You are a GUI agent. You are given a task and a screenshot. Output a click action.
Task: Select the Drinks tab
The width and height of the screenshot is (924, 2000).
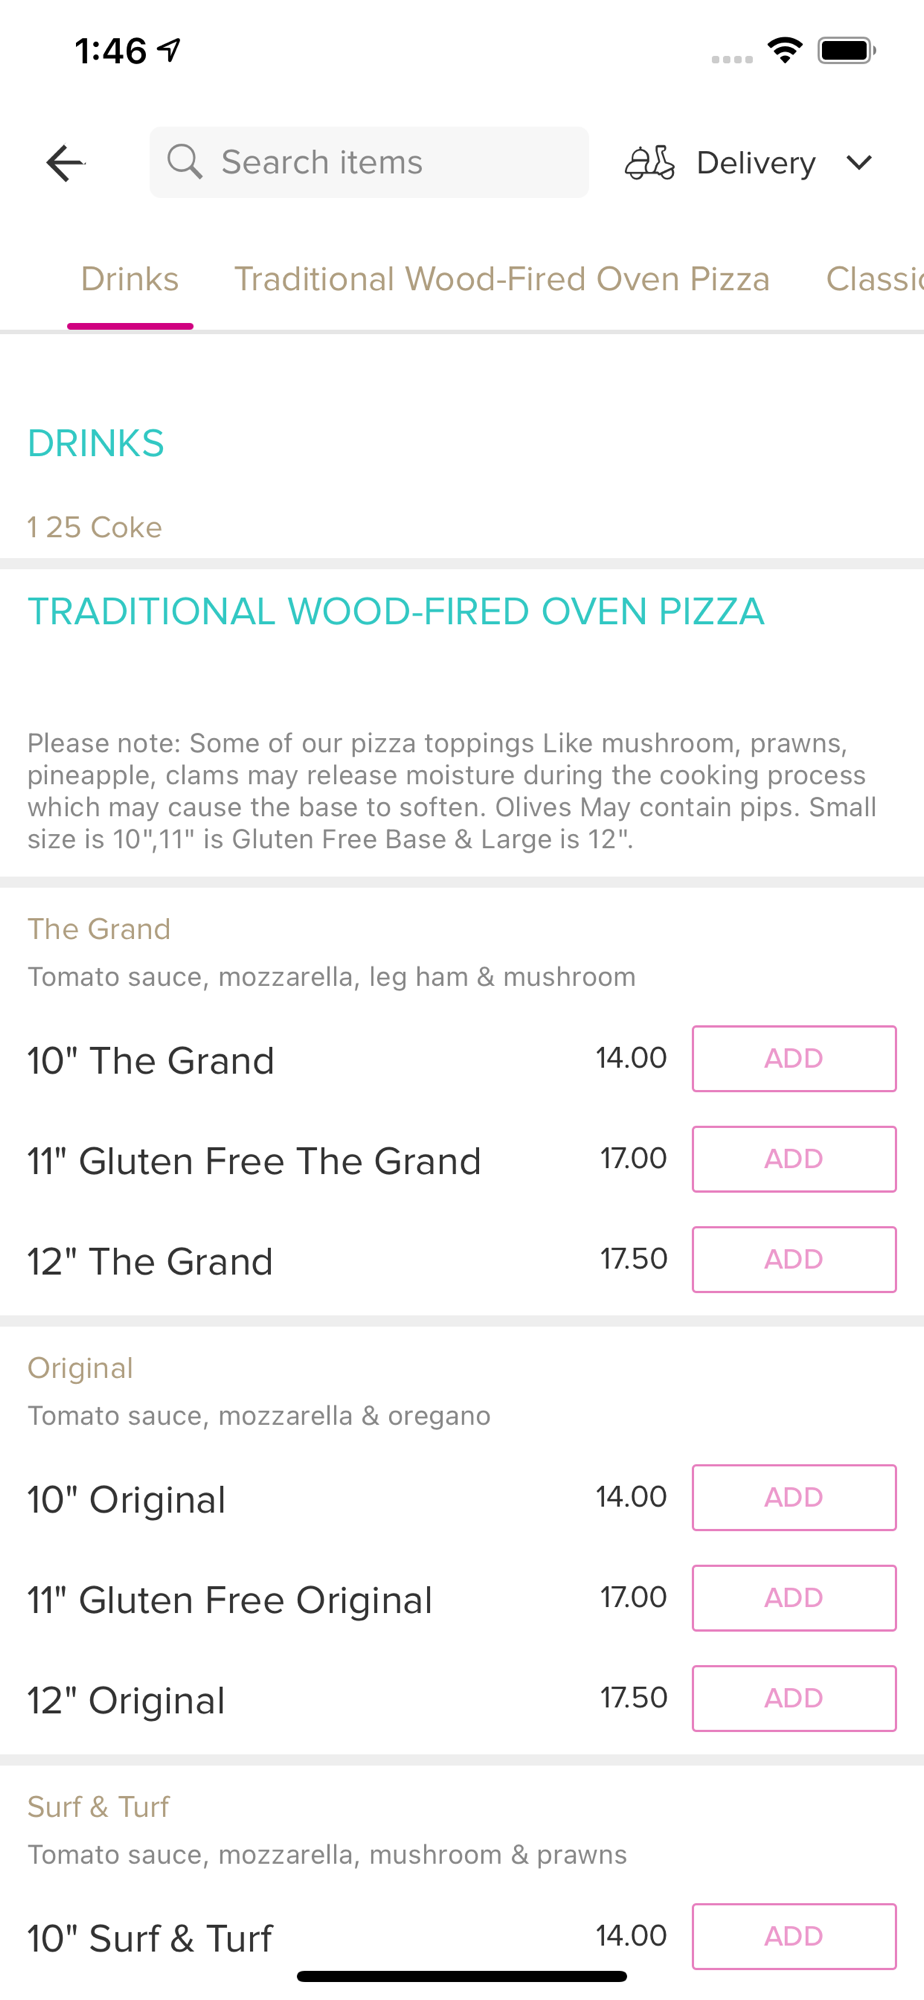pos(130,279)
